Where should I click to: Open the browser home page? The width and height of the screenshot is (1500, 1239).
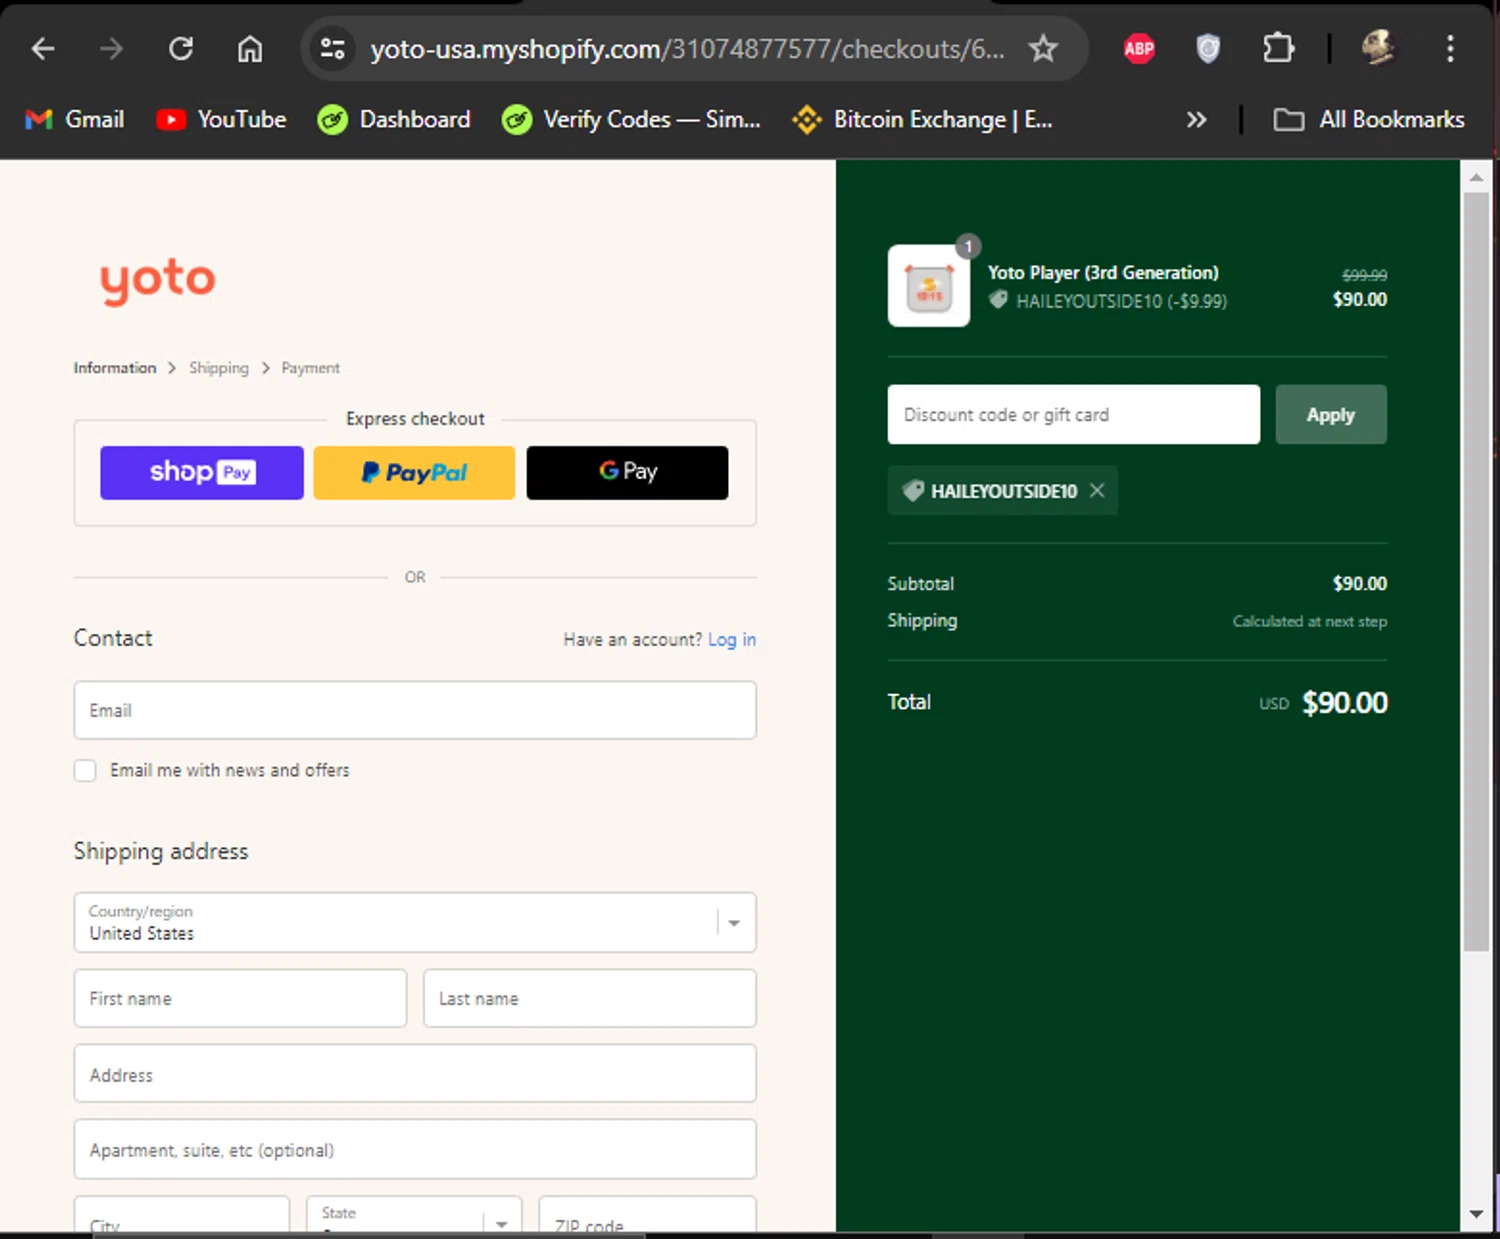click(x=250, y=48)
